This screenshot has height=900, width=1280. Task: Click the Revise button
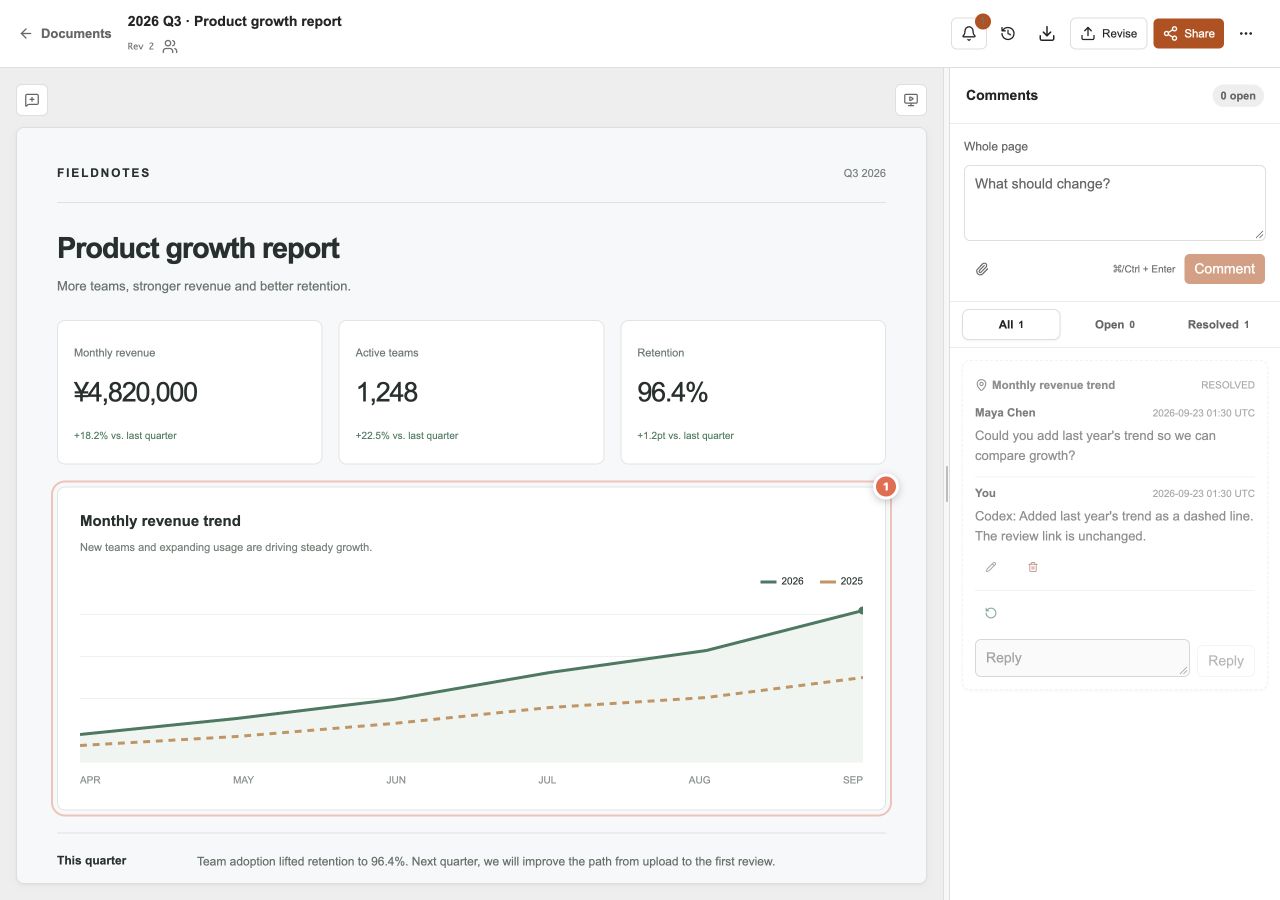pyautogui.click(x=1108, y=33)
